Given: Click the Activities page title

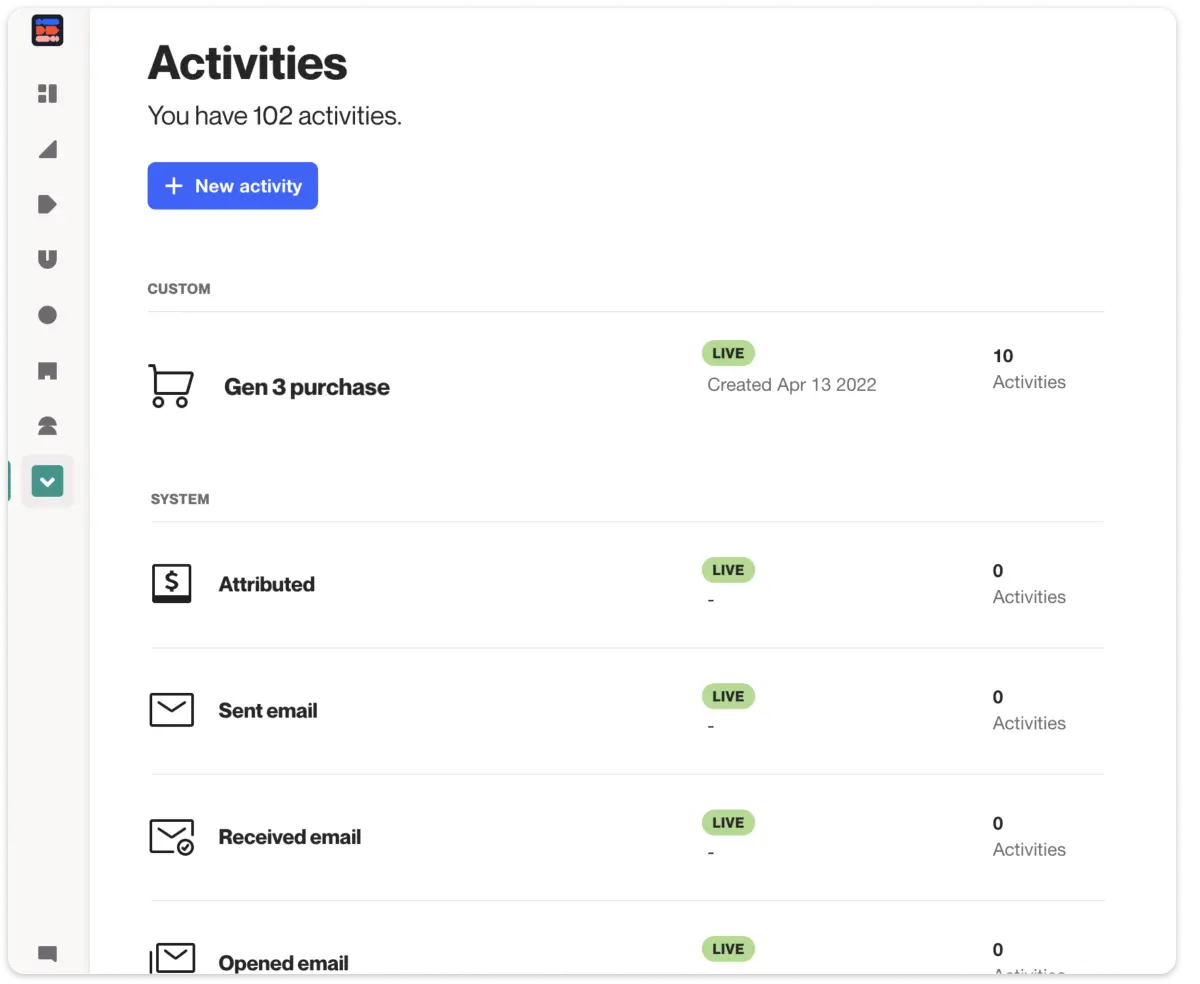Looking at the screenshot, I should pos(247,63).
